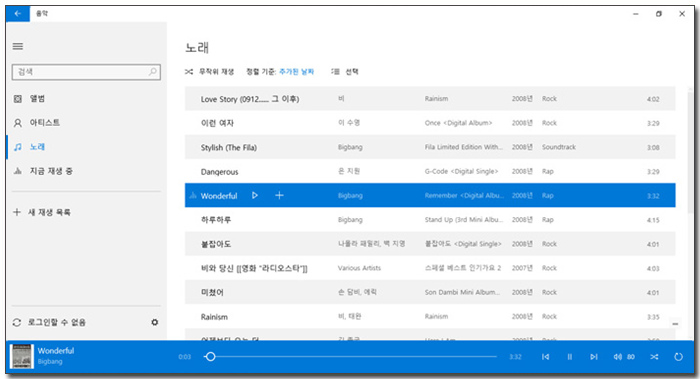Select the Rainism song title
Viewport: 700px width, 379px height.
(214, 317)
